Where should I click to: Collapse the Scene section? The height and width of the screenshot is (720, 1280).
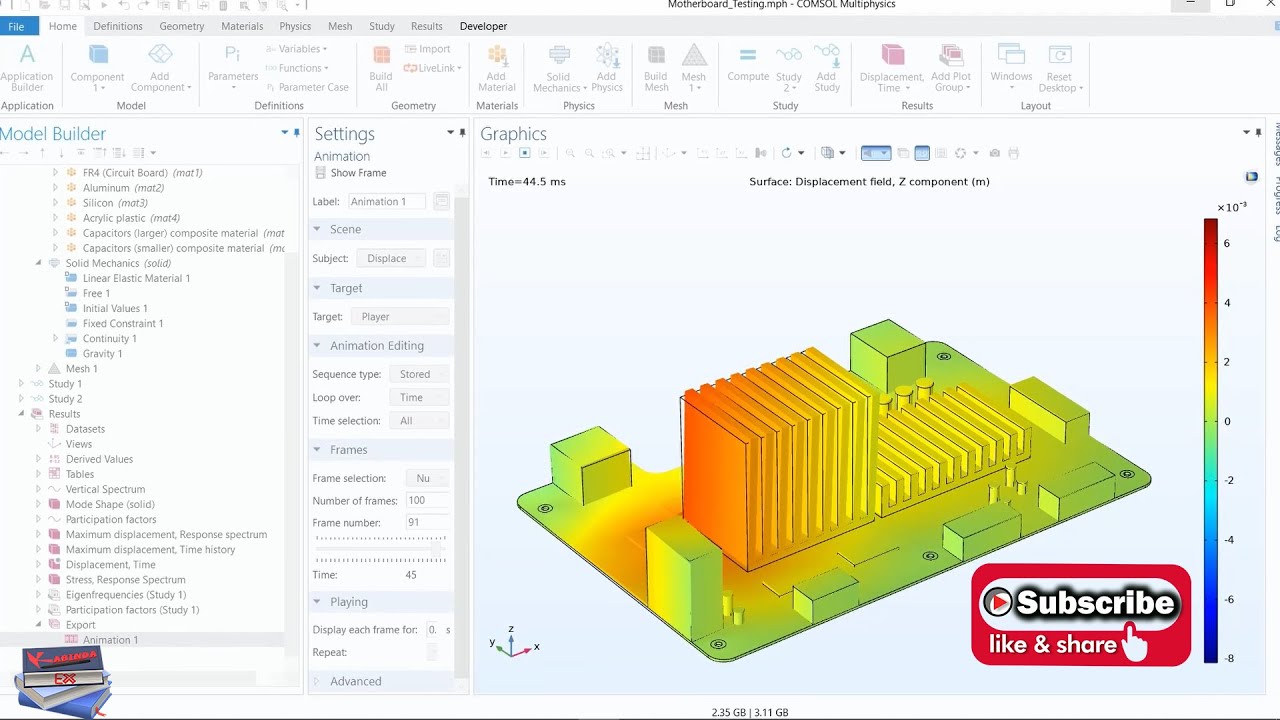click(317, 229)
